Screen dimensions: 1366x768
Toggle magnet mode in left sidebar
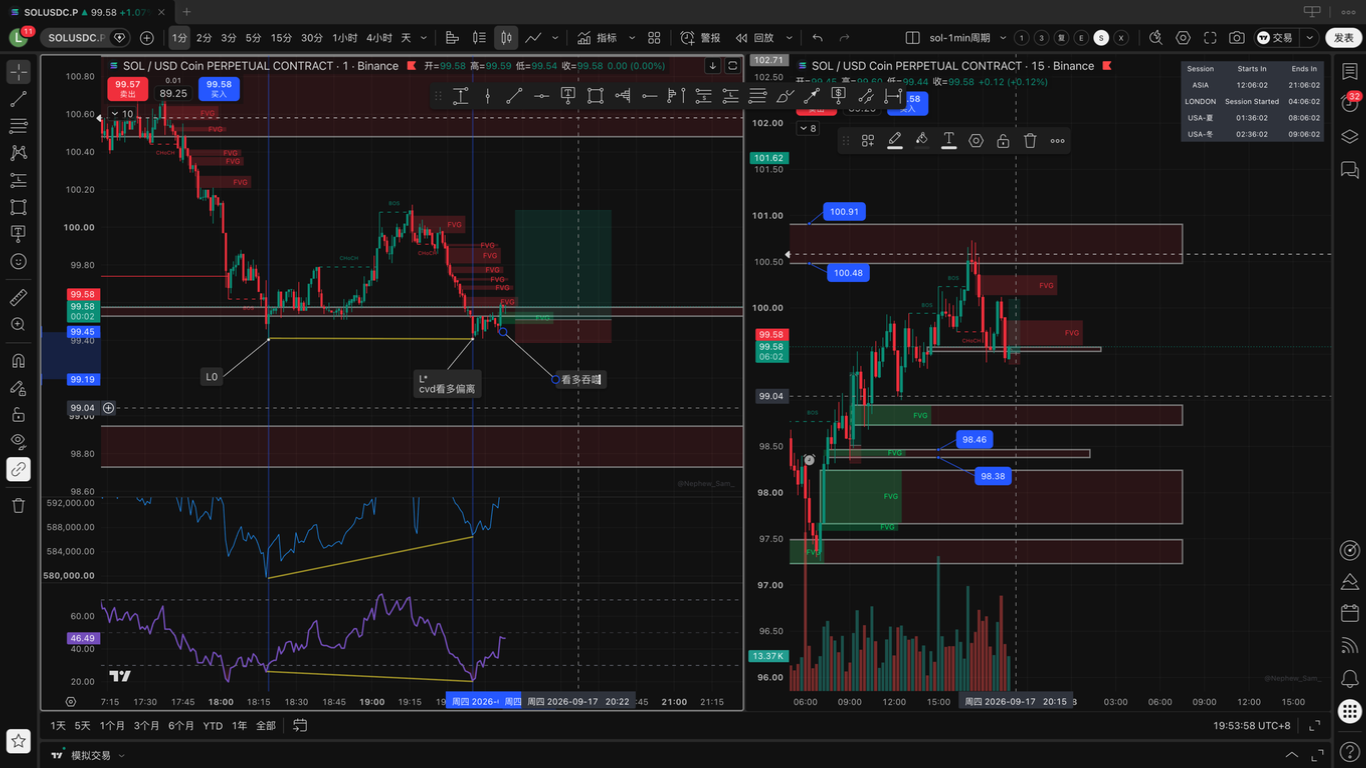coord(18,361)
